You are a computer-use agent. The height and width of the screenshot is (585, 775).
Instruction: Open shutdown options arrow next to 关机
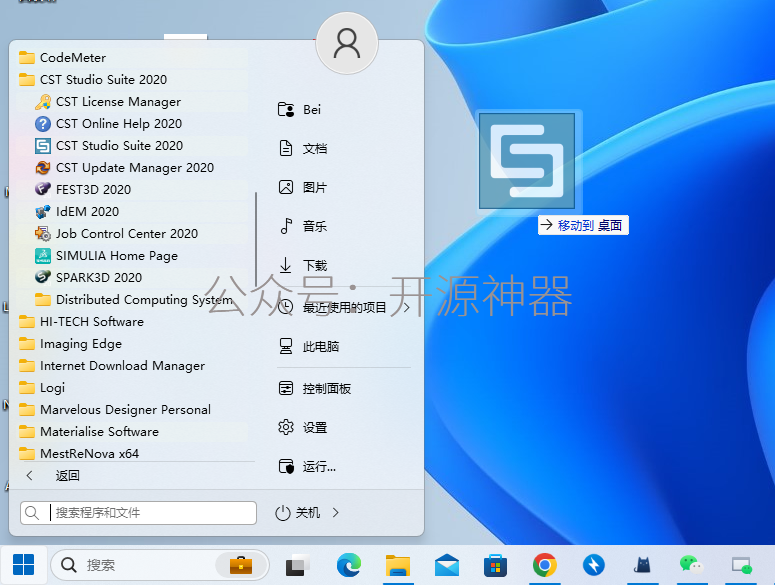click(336, 512)
